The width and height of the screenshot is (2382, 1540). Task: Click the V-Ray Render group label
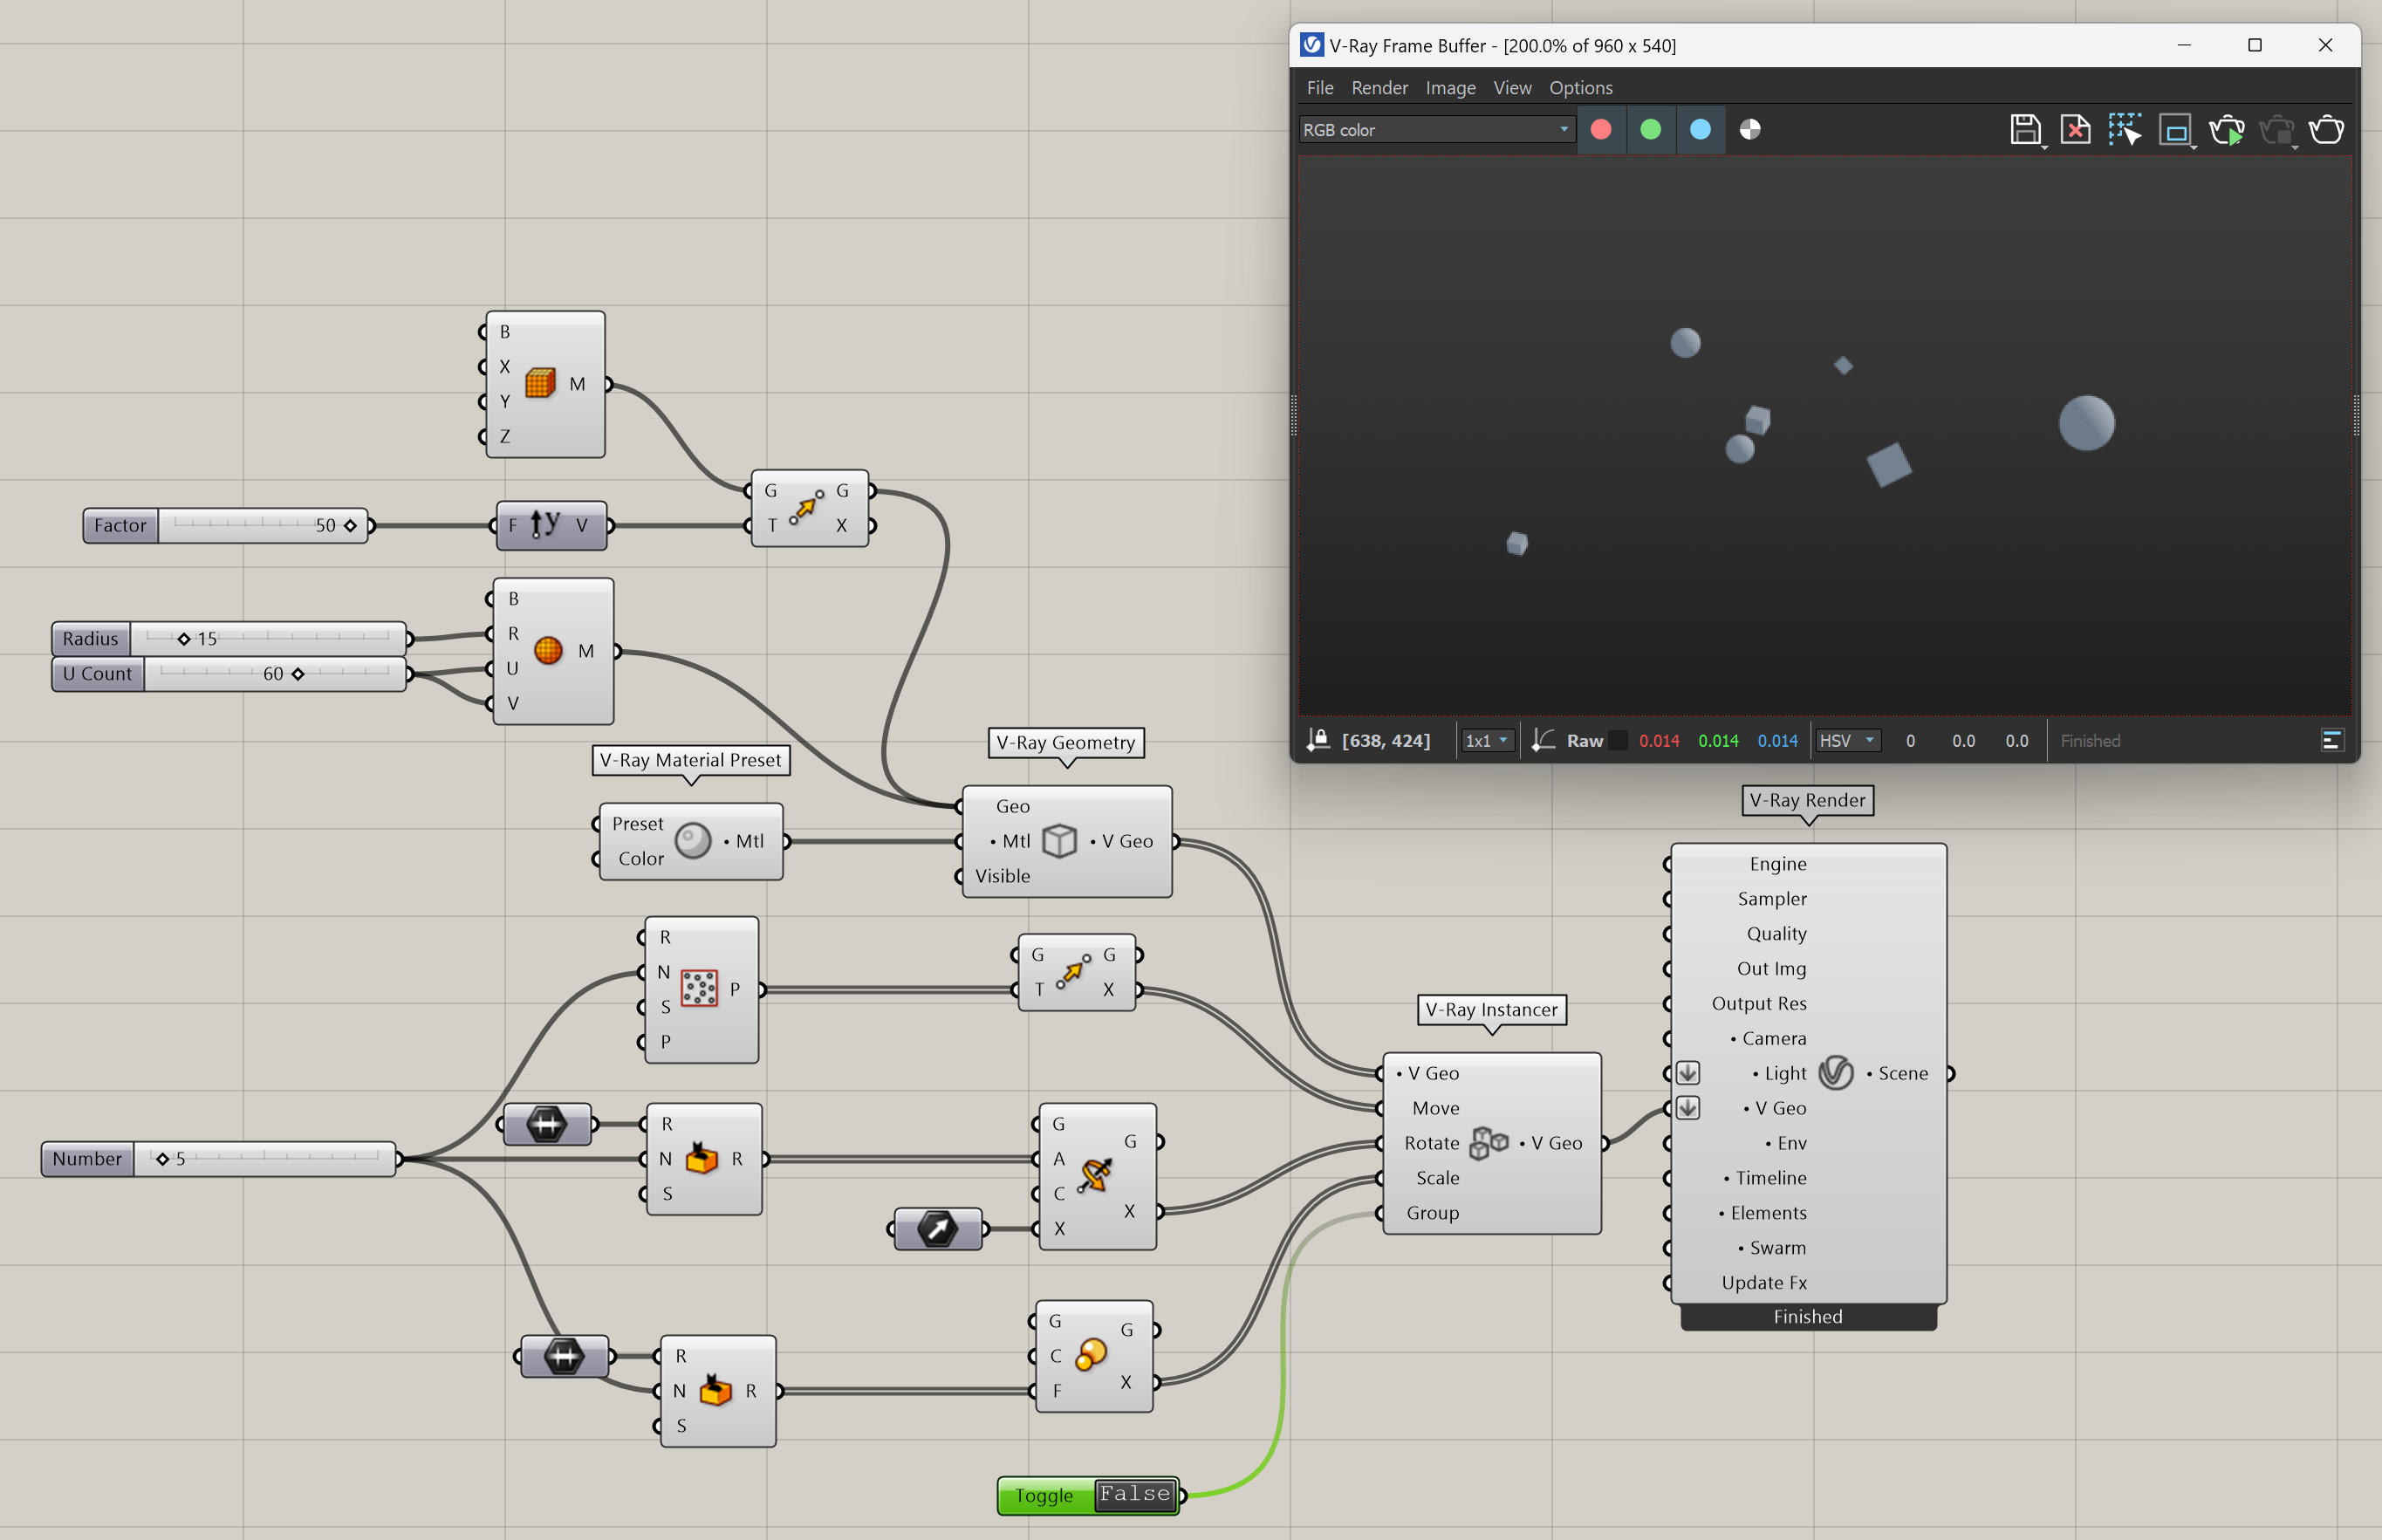1807,800
